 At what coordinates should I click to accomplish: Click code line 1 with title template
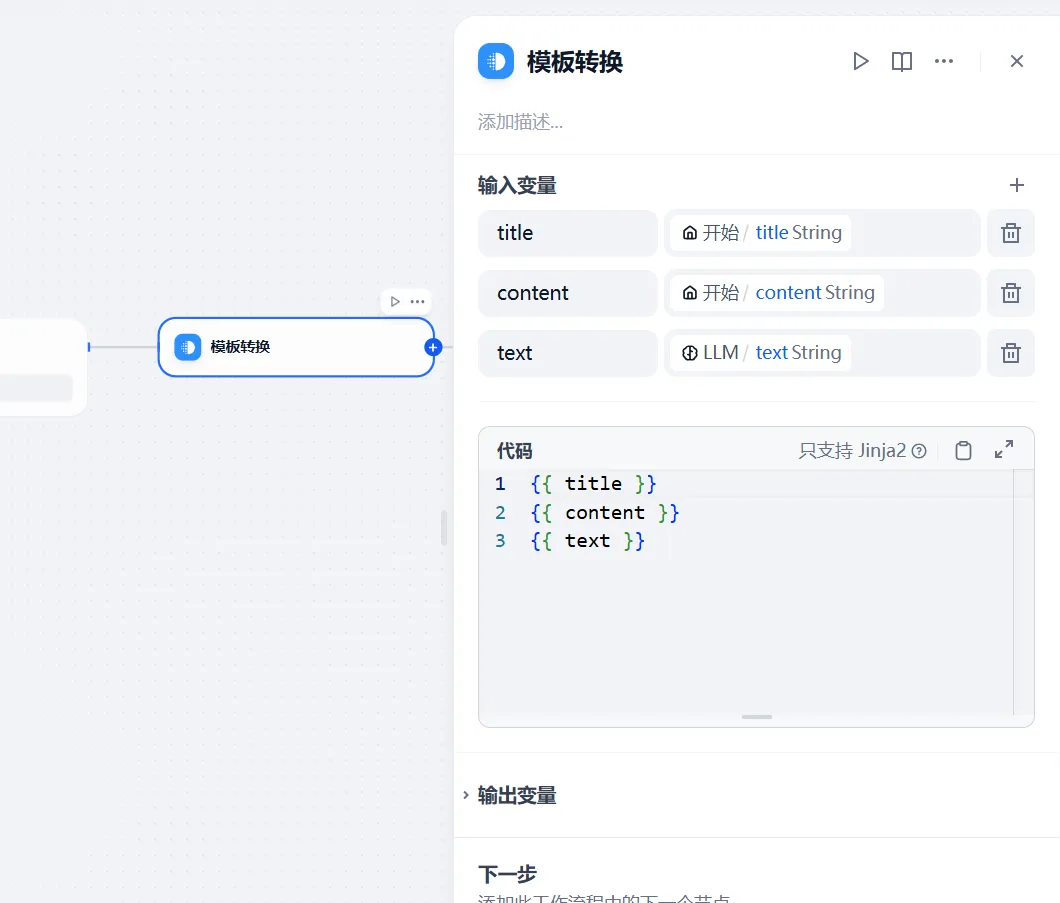[594, 484]
